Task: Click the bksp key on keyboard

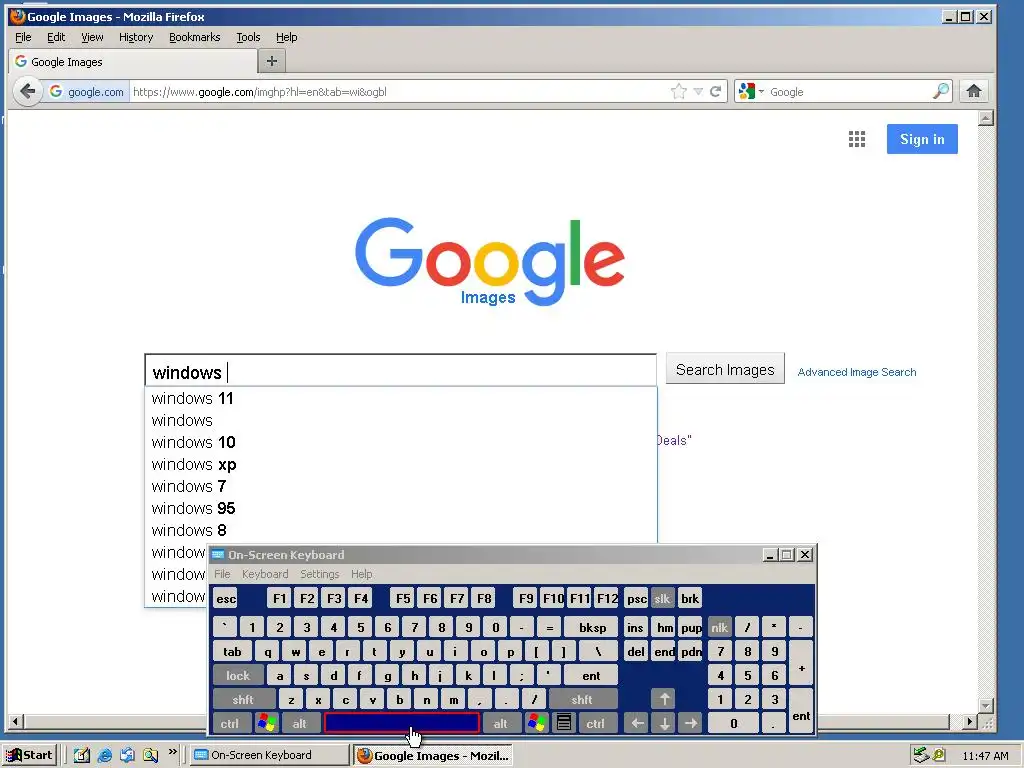Action: pos(592,628)
